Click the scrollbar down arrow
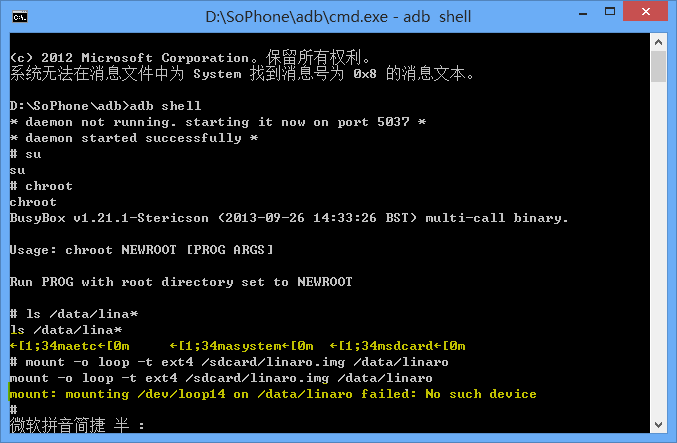Image resolution: width=677 pixels, height=443 pixels. (x=658, y=424)
